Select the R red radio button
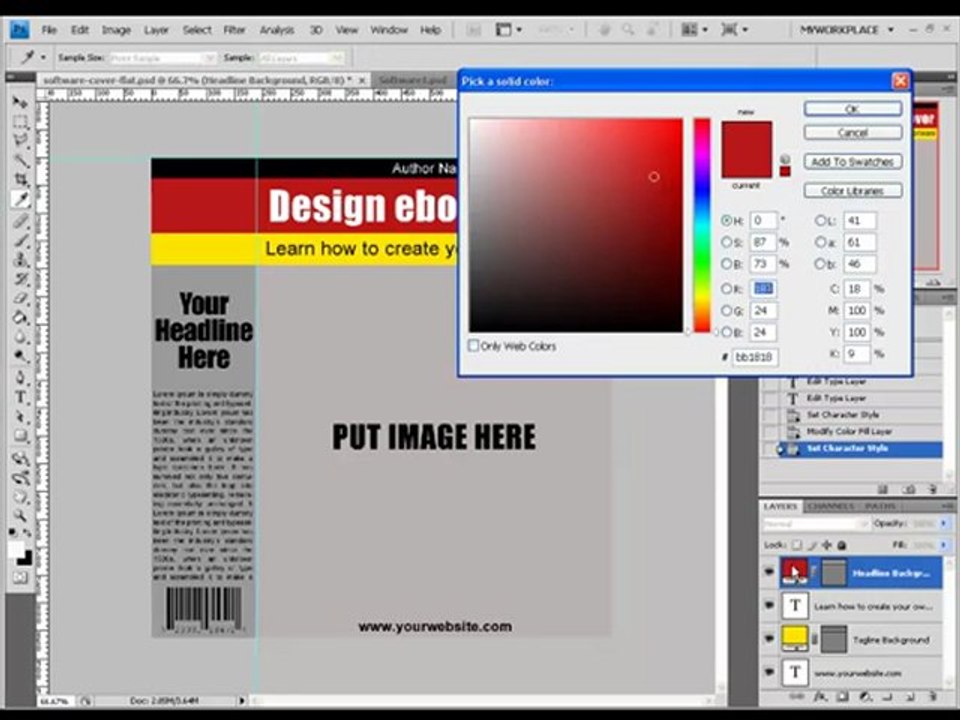 coord(726,288)
